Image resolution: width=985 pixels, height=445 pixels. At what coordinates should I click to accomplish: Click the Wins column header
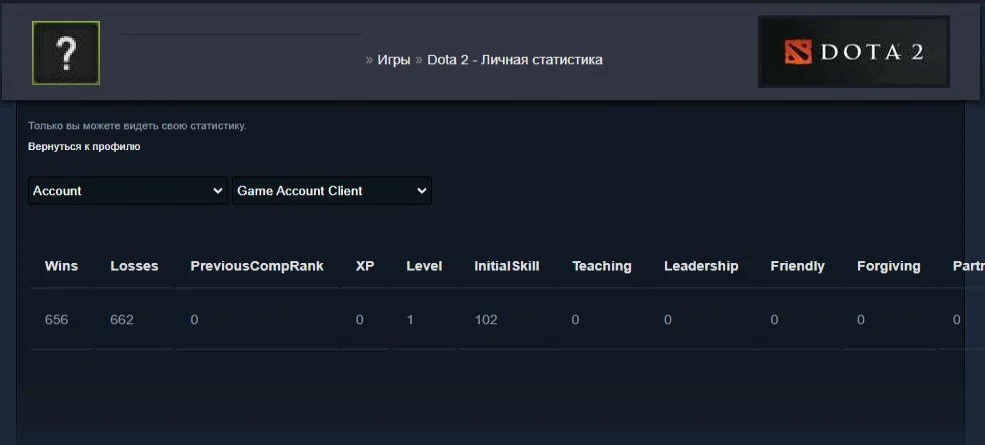pyautogui.click(x=61, y=266)
